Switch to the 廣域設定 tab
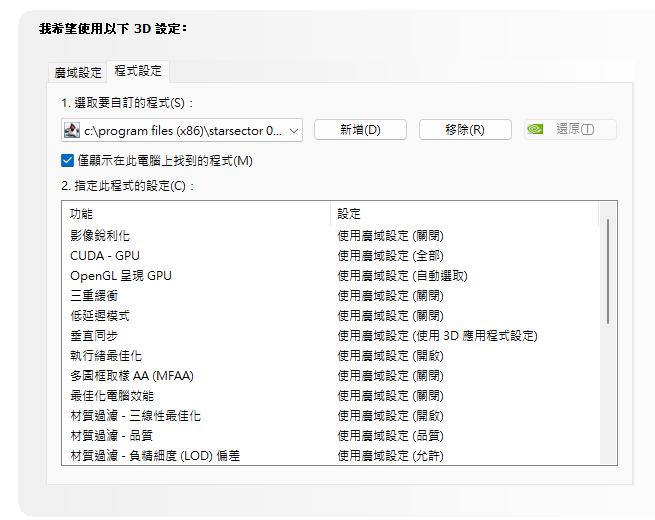Screen dimensions: 655x520 pos(78,72)
